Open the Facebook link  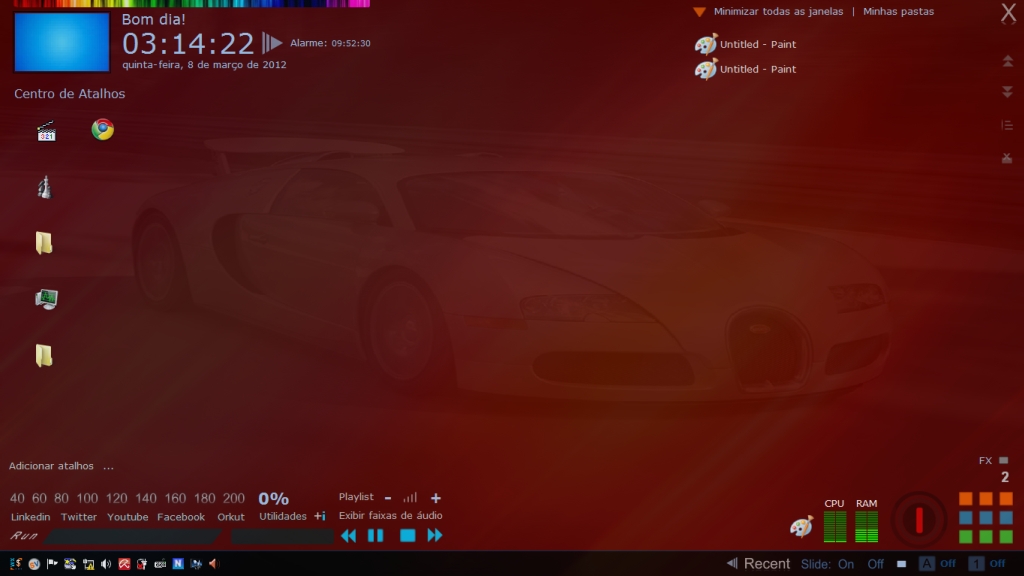click(181, 517)
